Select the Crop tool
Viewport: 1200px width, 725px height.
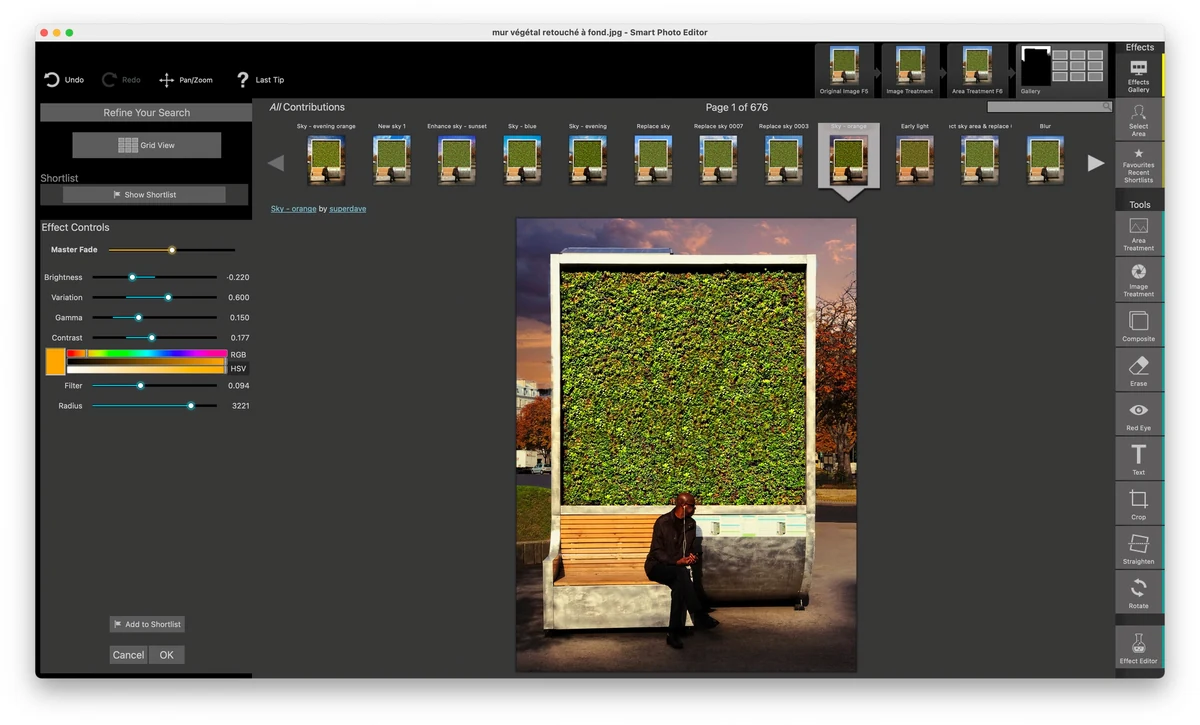[x=1138, y=503]
